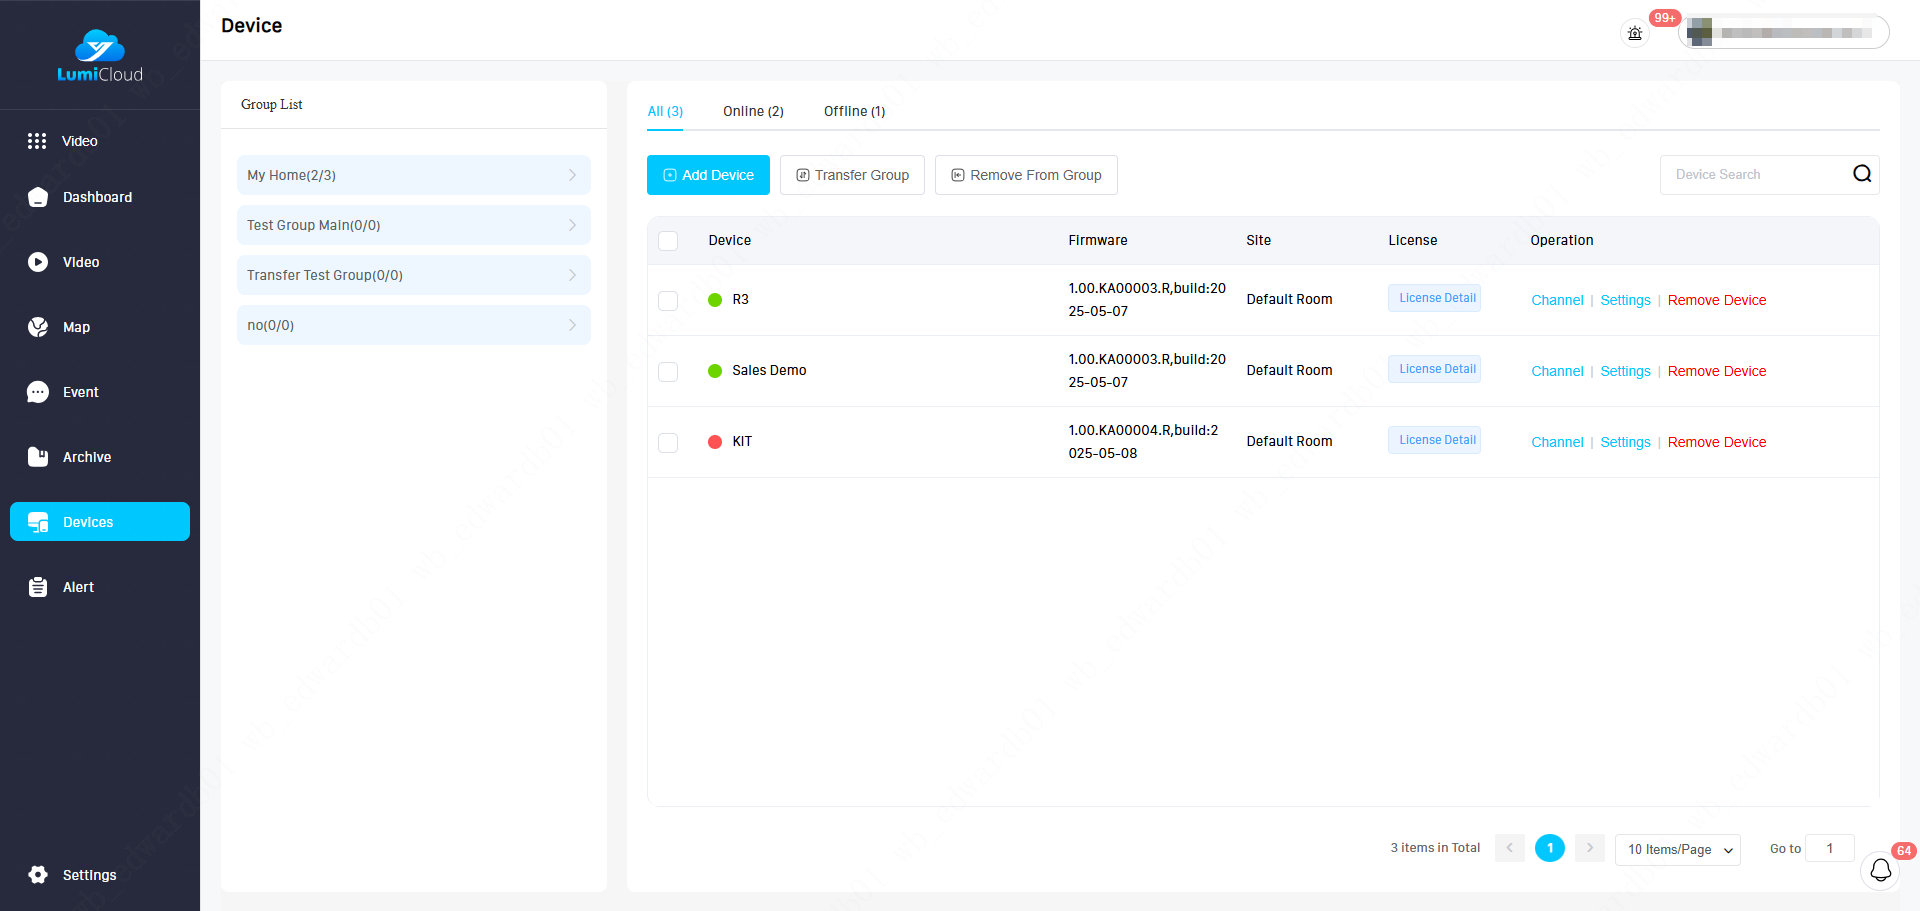Go to Archive in the sidebar

tap(86, 457)
